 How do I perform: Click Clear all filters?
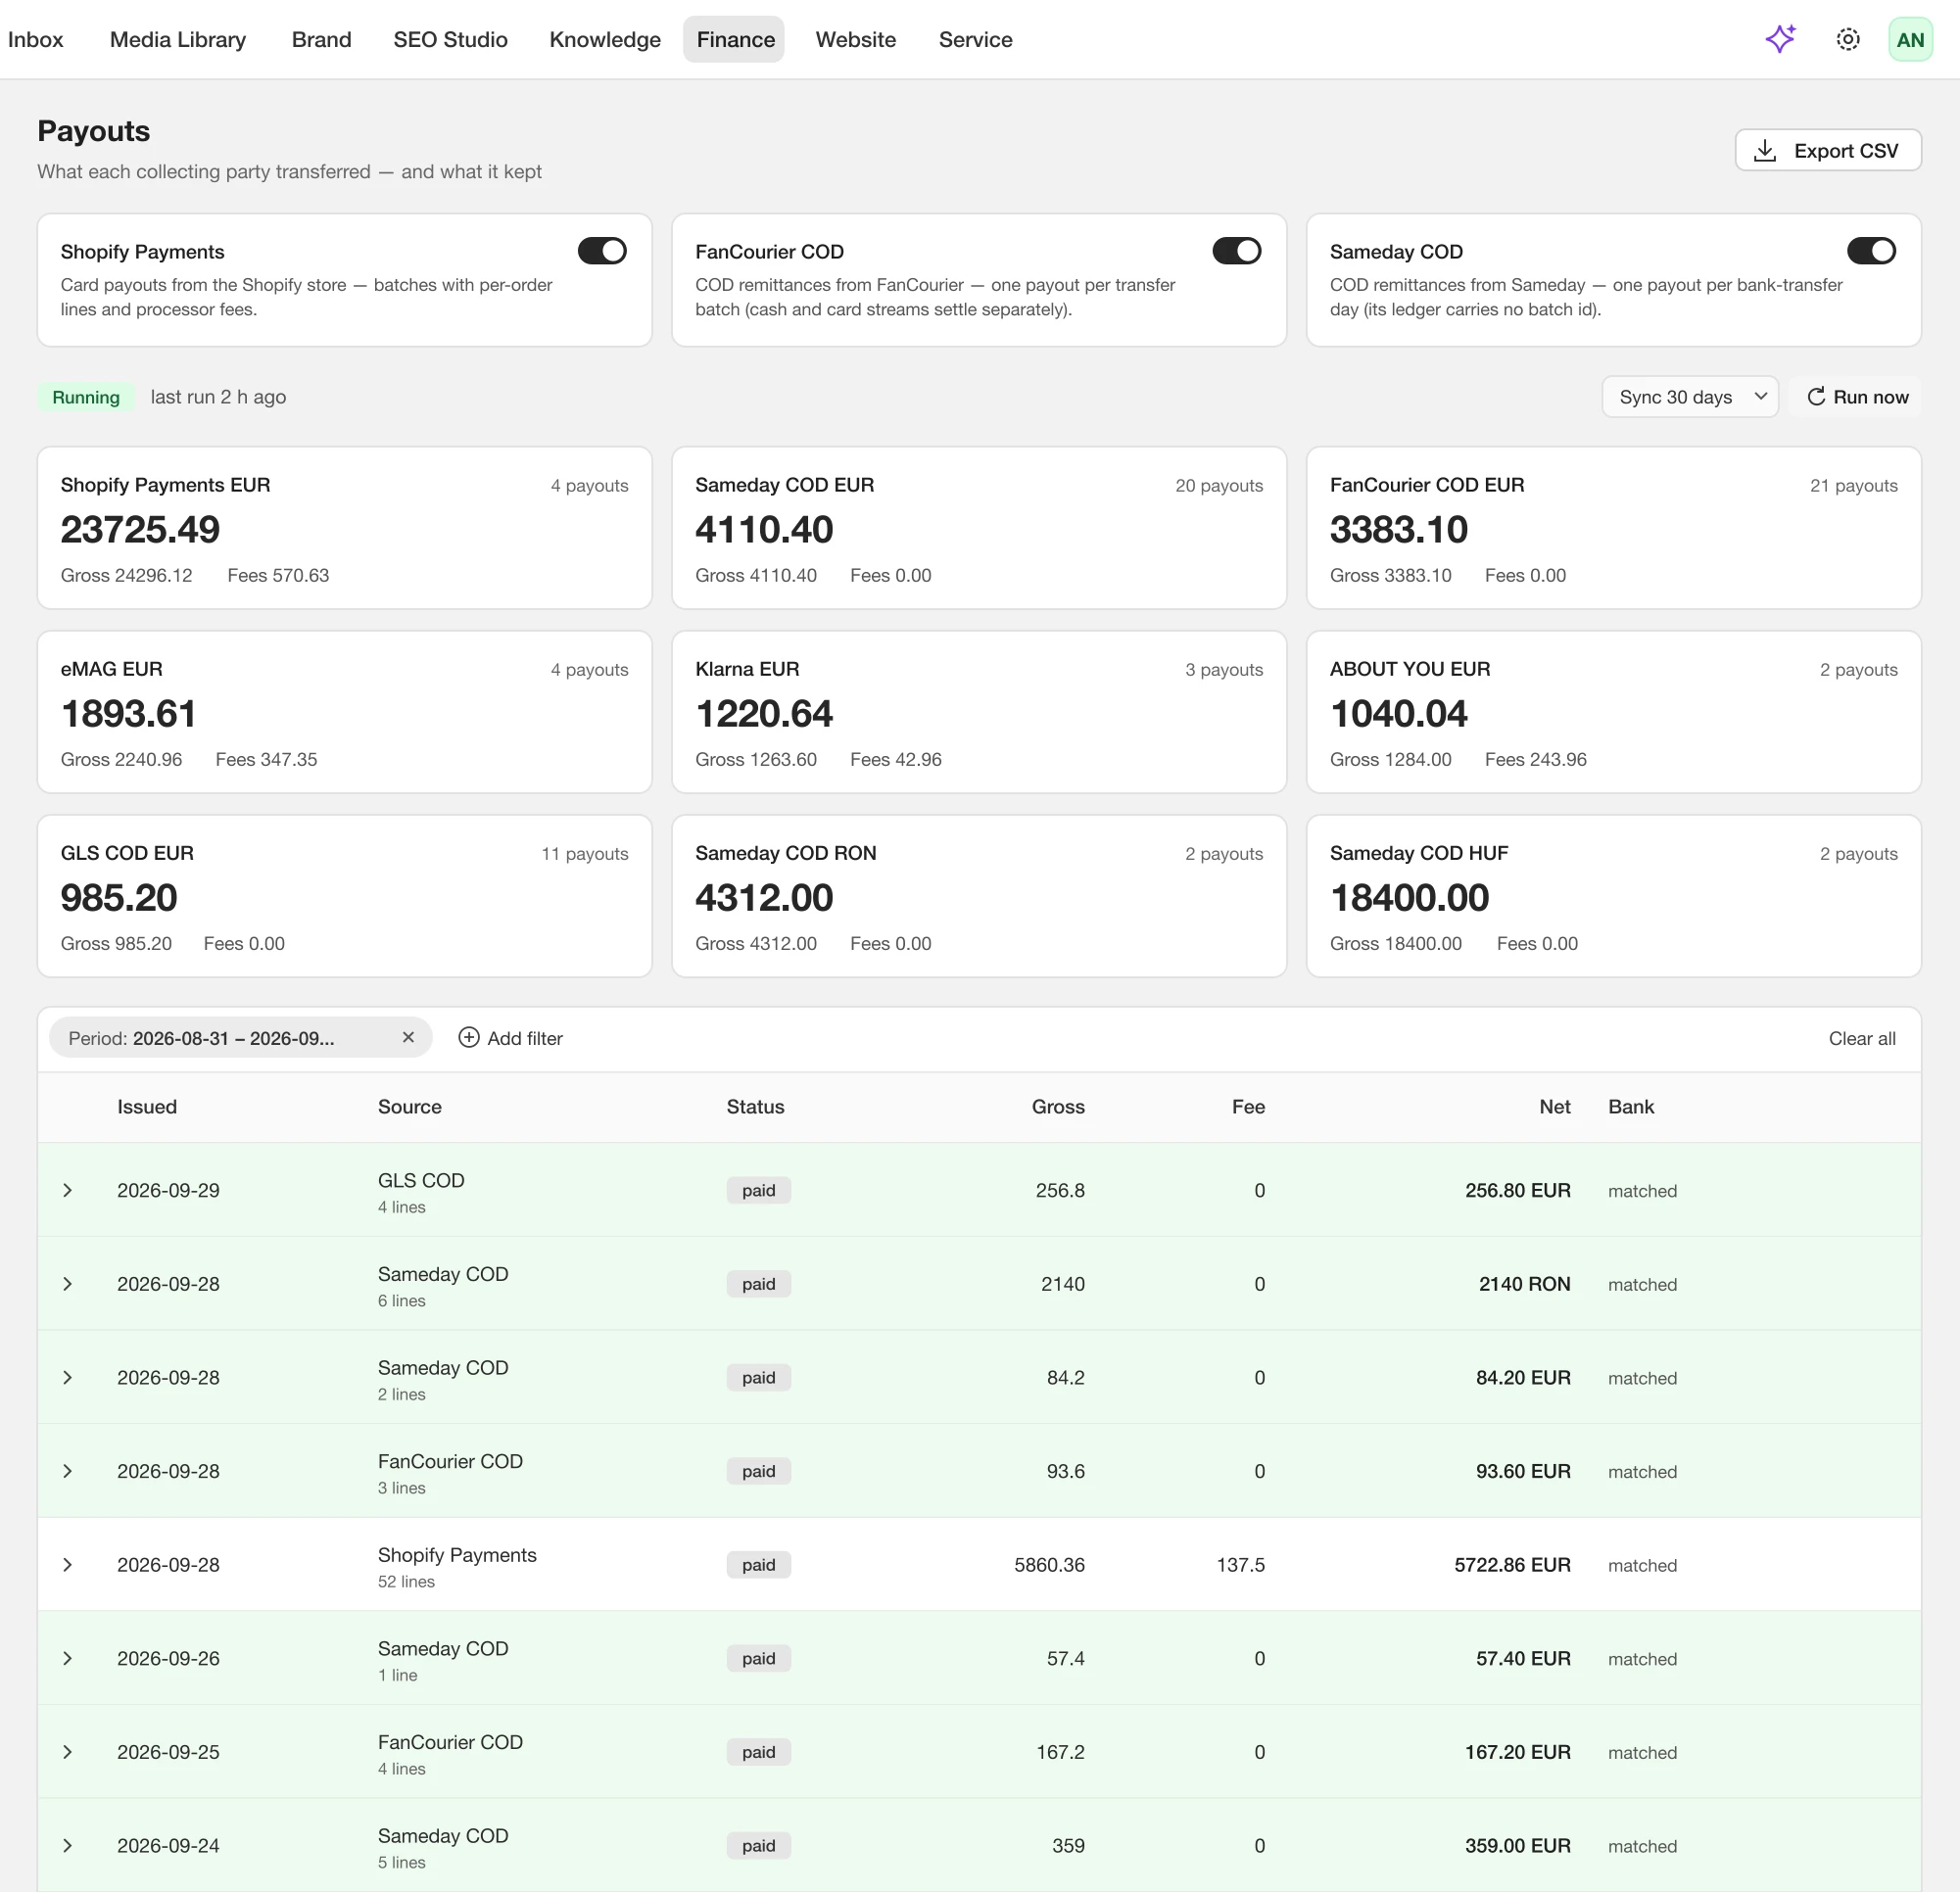click(1861, 1038)
